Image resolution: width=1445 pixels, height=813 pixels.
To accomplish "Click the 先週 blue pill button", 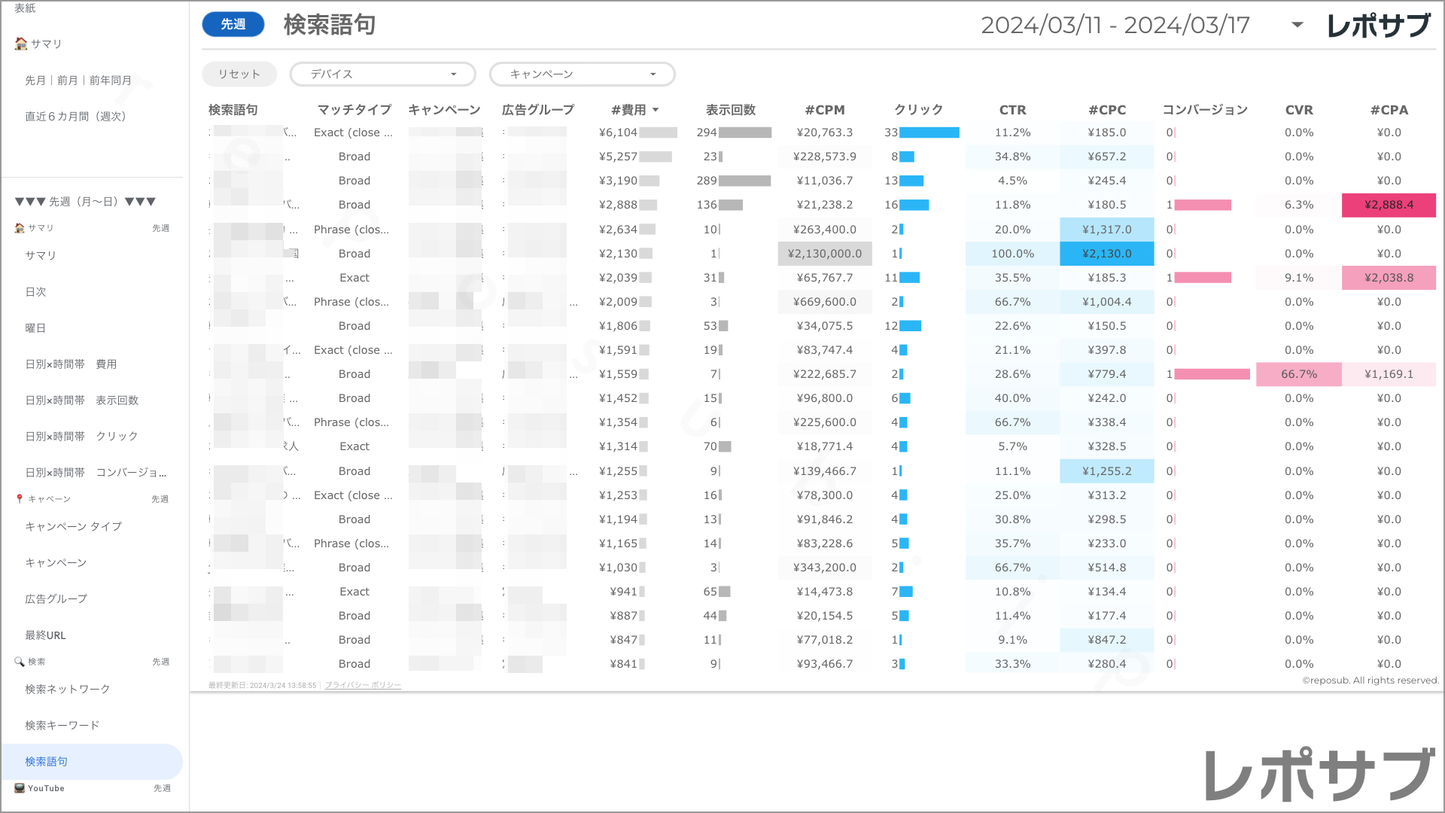I will coord(233,24).
